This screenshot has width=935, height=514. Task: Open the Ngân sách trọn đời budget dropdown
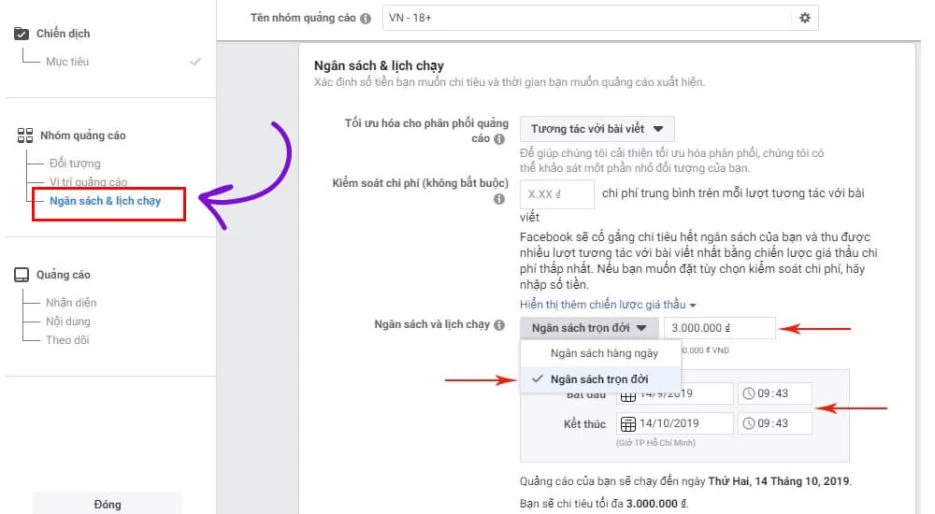(589, 328)
